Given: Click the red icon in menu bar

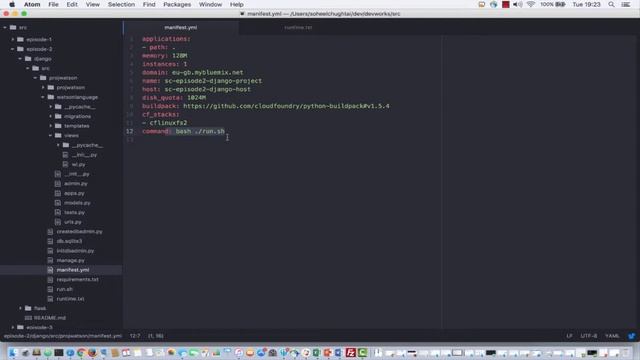Looking at the screenshot, I should click(505, 4).
